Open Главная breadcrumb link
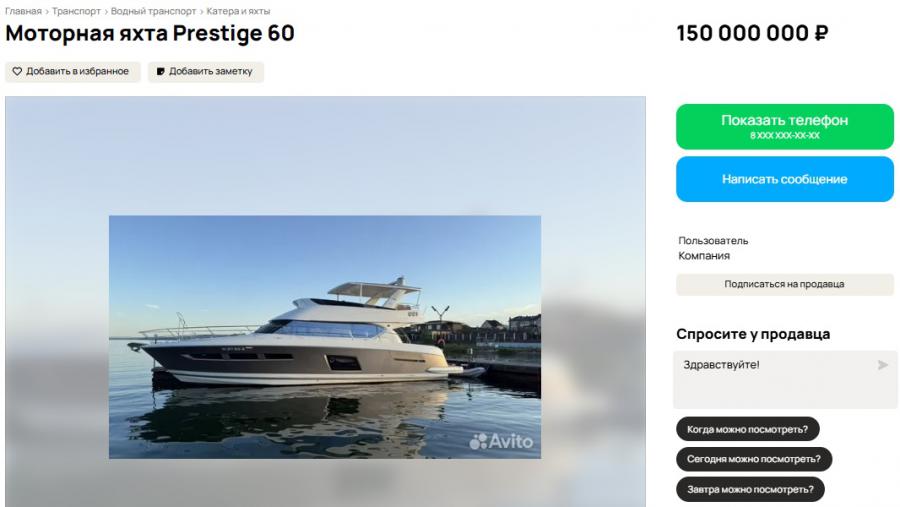This screenshot has height=507, width=900. click(23, 11)
